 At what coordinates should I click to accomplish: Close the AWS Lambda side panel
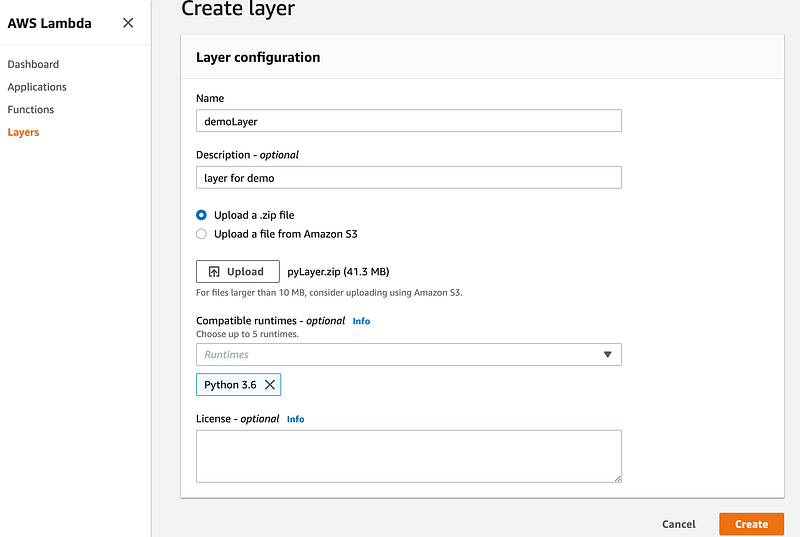128,23
